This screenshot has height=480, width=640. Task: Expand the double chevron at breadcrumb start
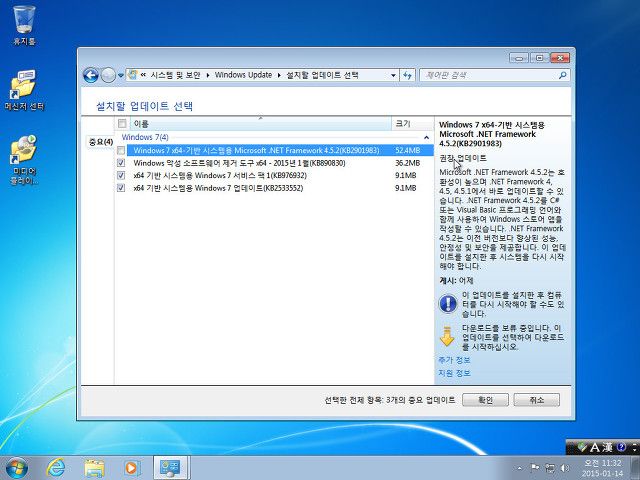(143, 75)
